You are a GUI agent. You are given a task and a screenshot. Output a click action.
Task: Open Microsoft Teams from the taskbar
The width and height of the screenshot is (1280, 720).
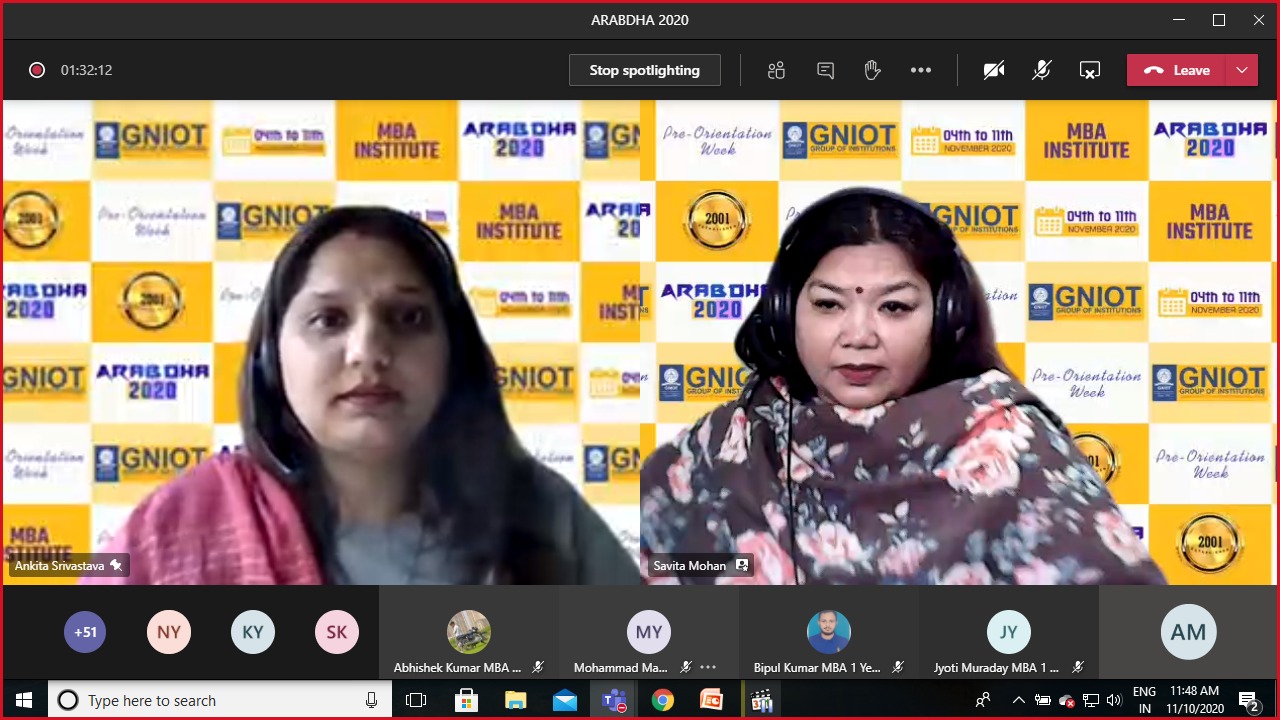coord(614,700)
